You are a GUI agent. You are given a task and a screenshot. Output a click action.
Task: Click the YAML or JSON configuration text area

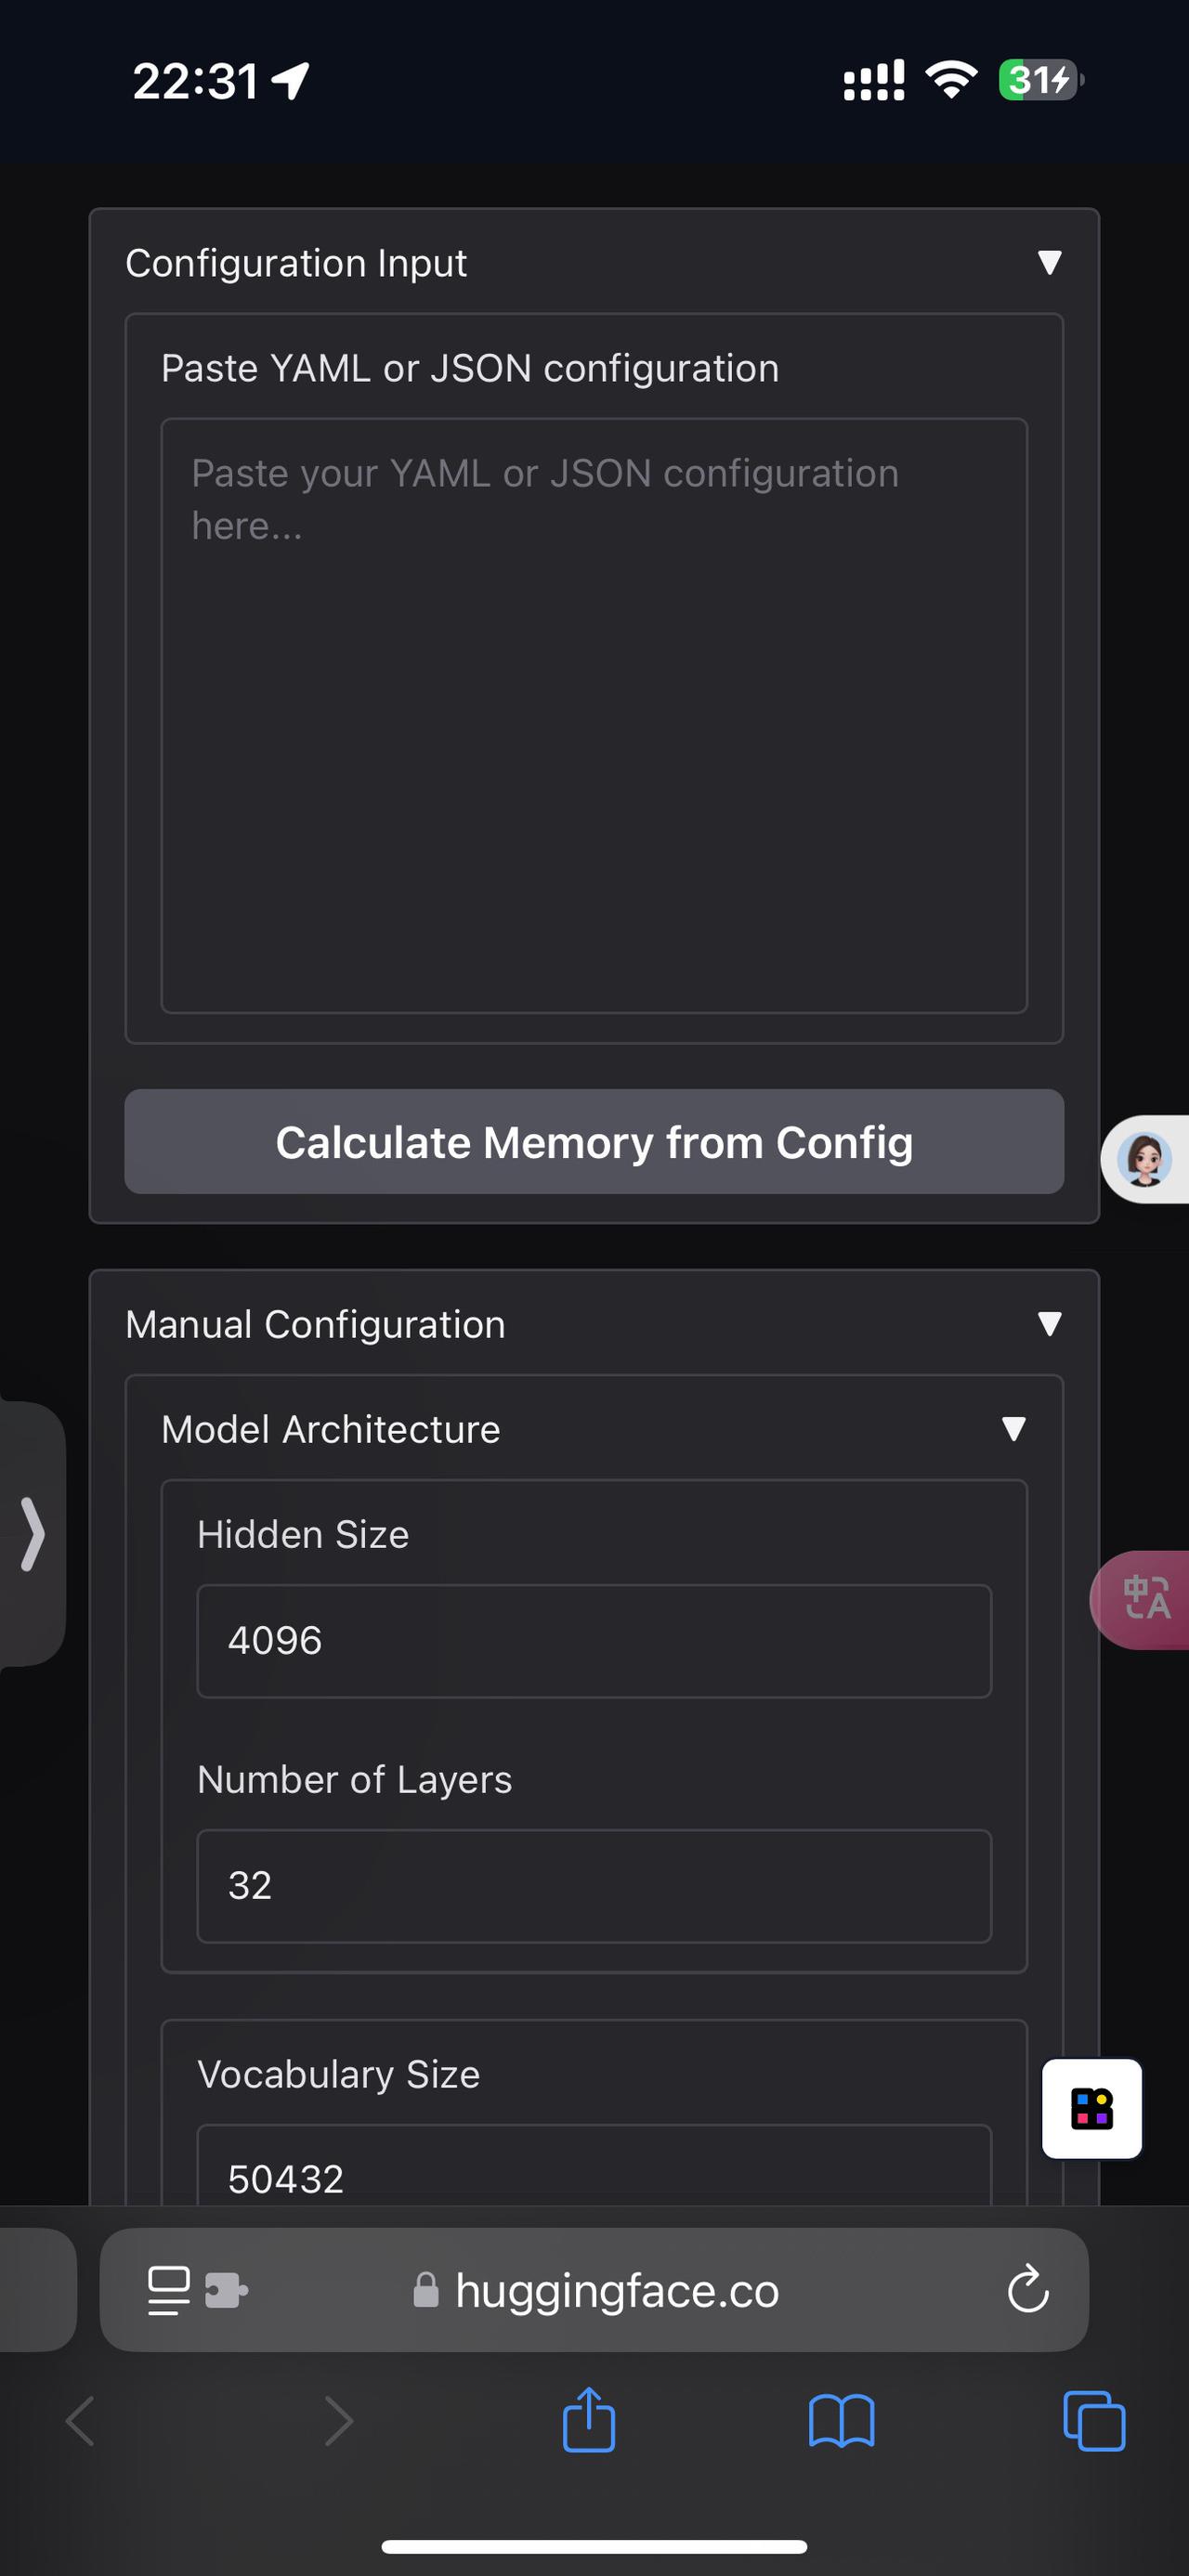[x=594, y=716]
